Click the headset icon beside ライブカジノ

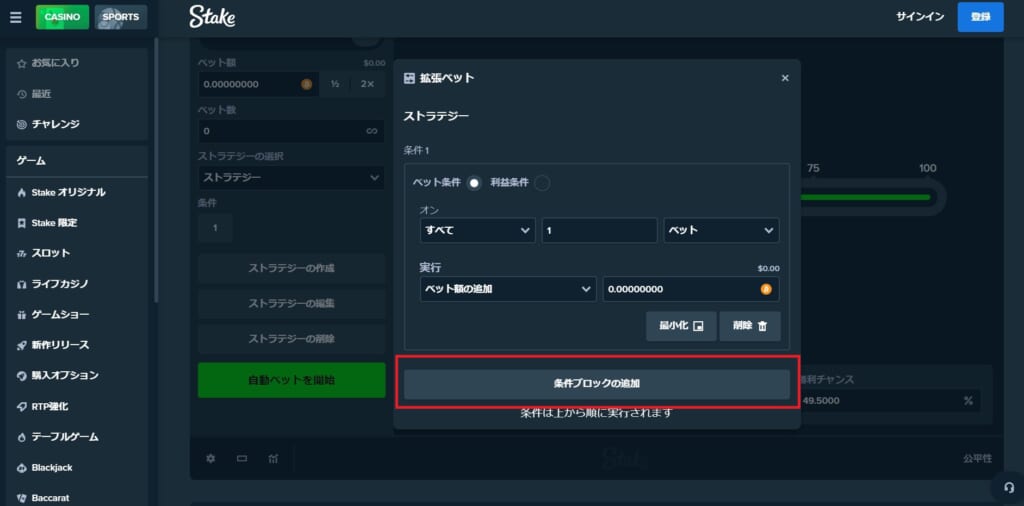(22, 284)
